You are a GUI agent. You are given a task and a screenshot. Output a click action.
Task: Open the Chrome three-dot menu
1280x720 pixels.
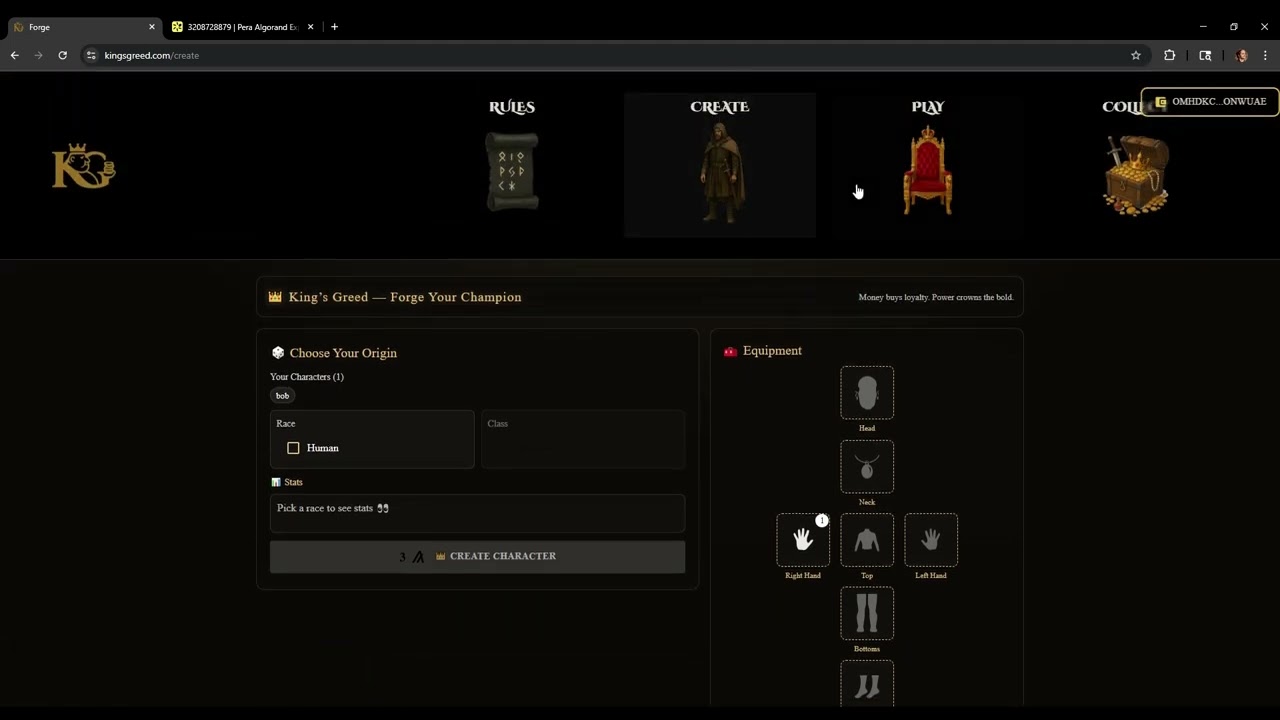pyautogui.click(x=1265, y=55)
